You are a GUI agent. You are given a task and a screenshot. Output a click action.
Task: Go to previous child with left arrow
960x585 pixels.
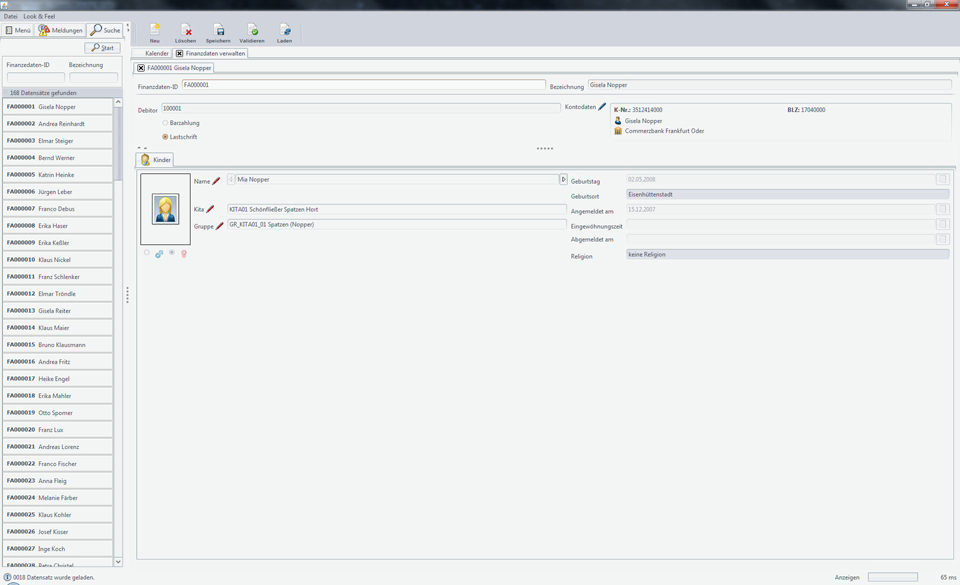pos(231,179)
